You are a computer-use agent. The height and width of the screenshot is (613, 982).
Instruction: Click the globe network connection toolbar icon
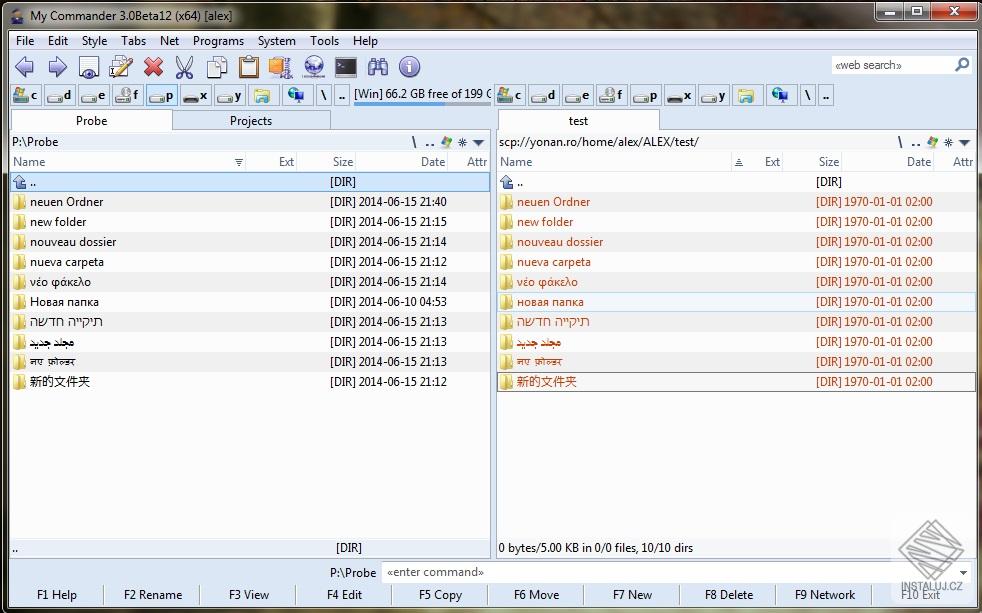314,66
